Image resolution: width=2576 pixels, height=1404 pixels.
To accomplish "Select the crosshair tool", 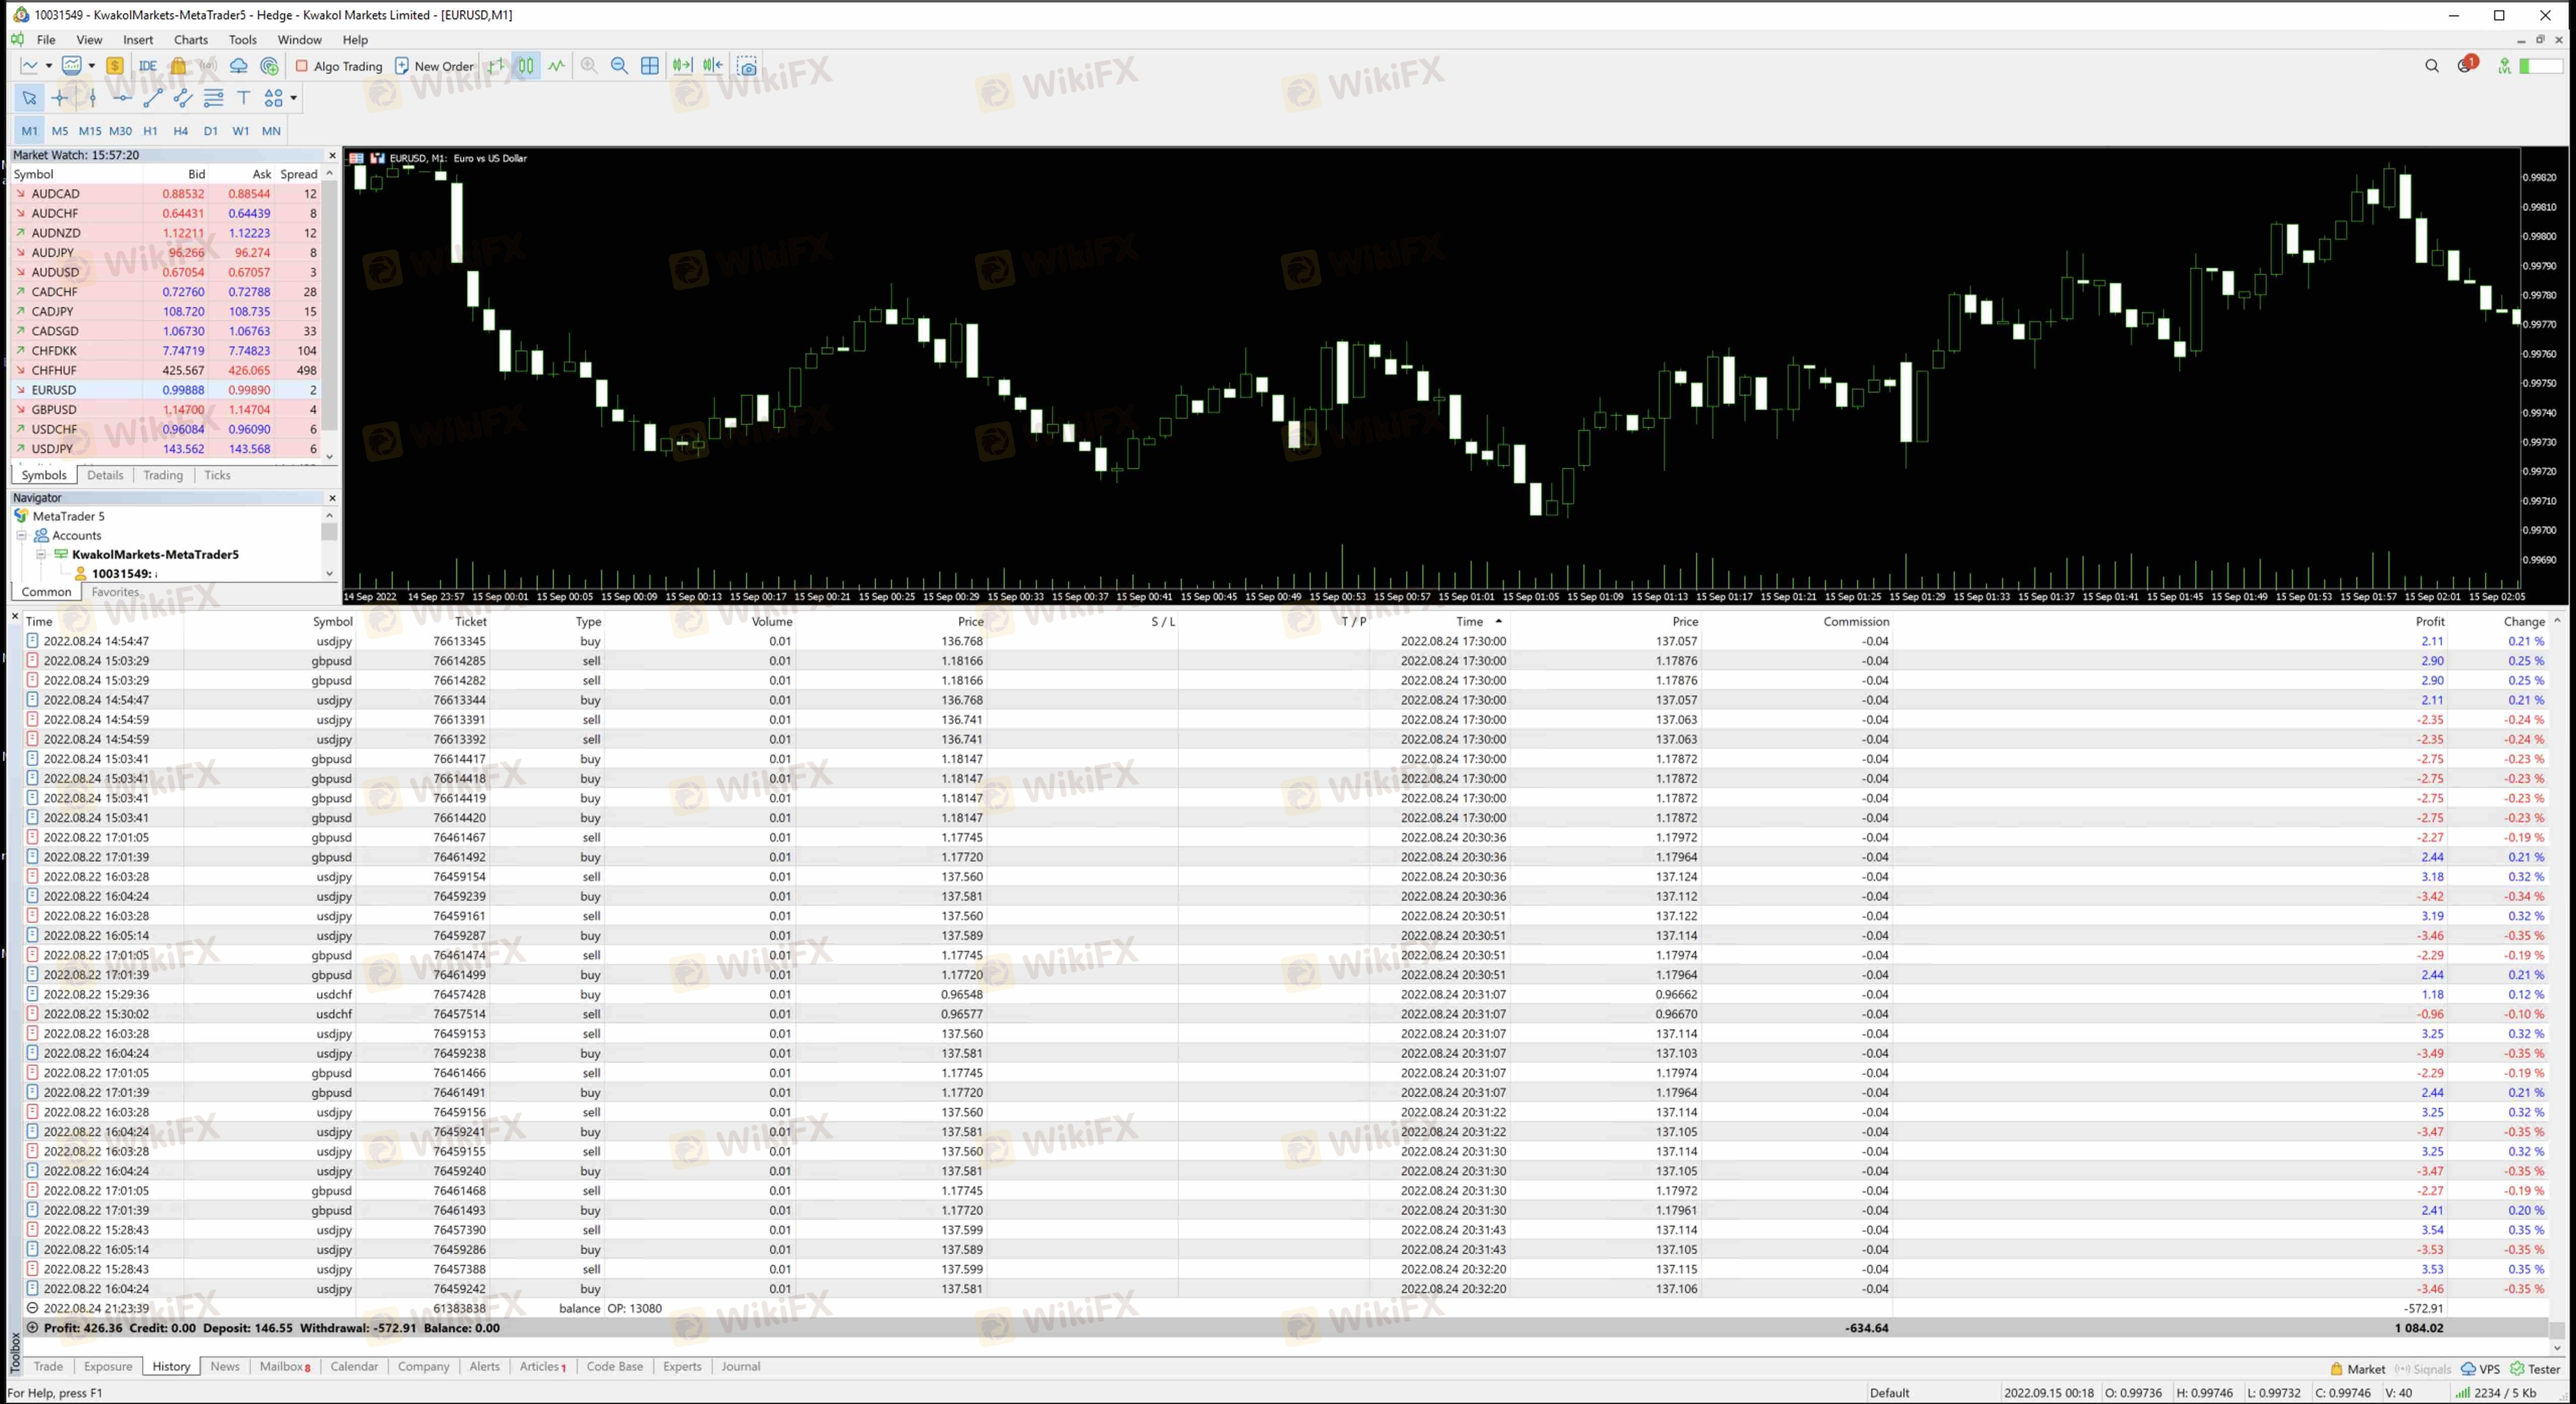I will pyautogui.click(x=60, y=98).
